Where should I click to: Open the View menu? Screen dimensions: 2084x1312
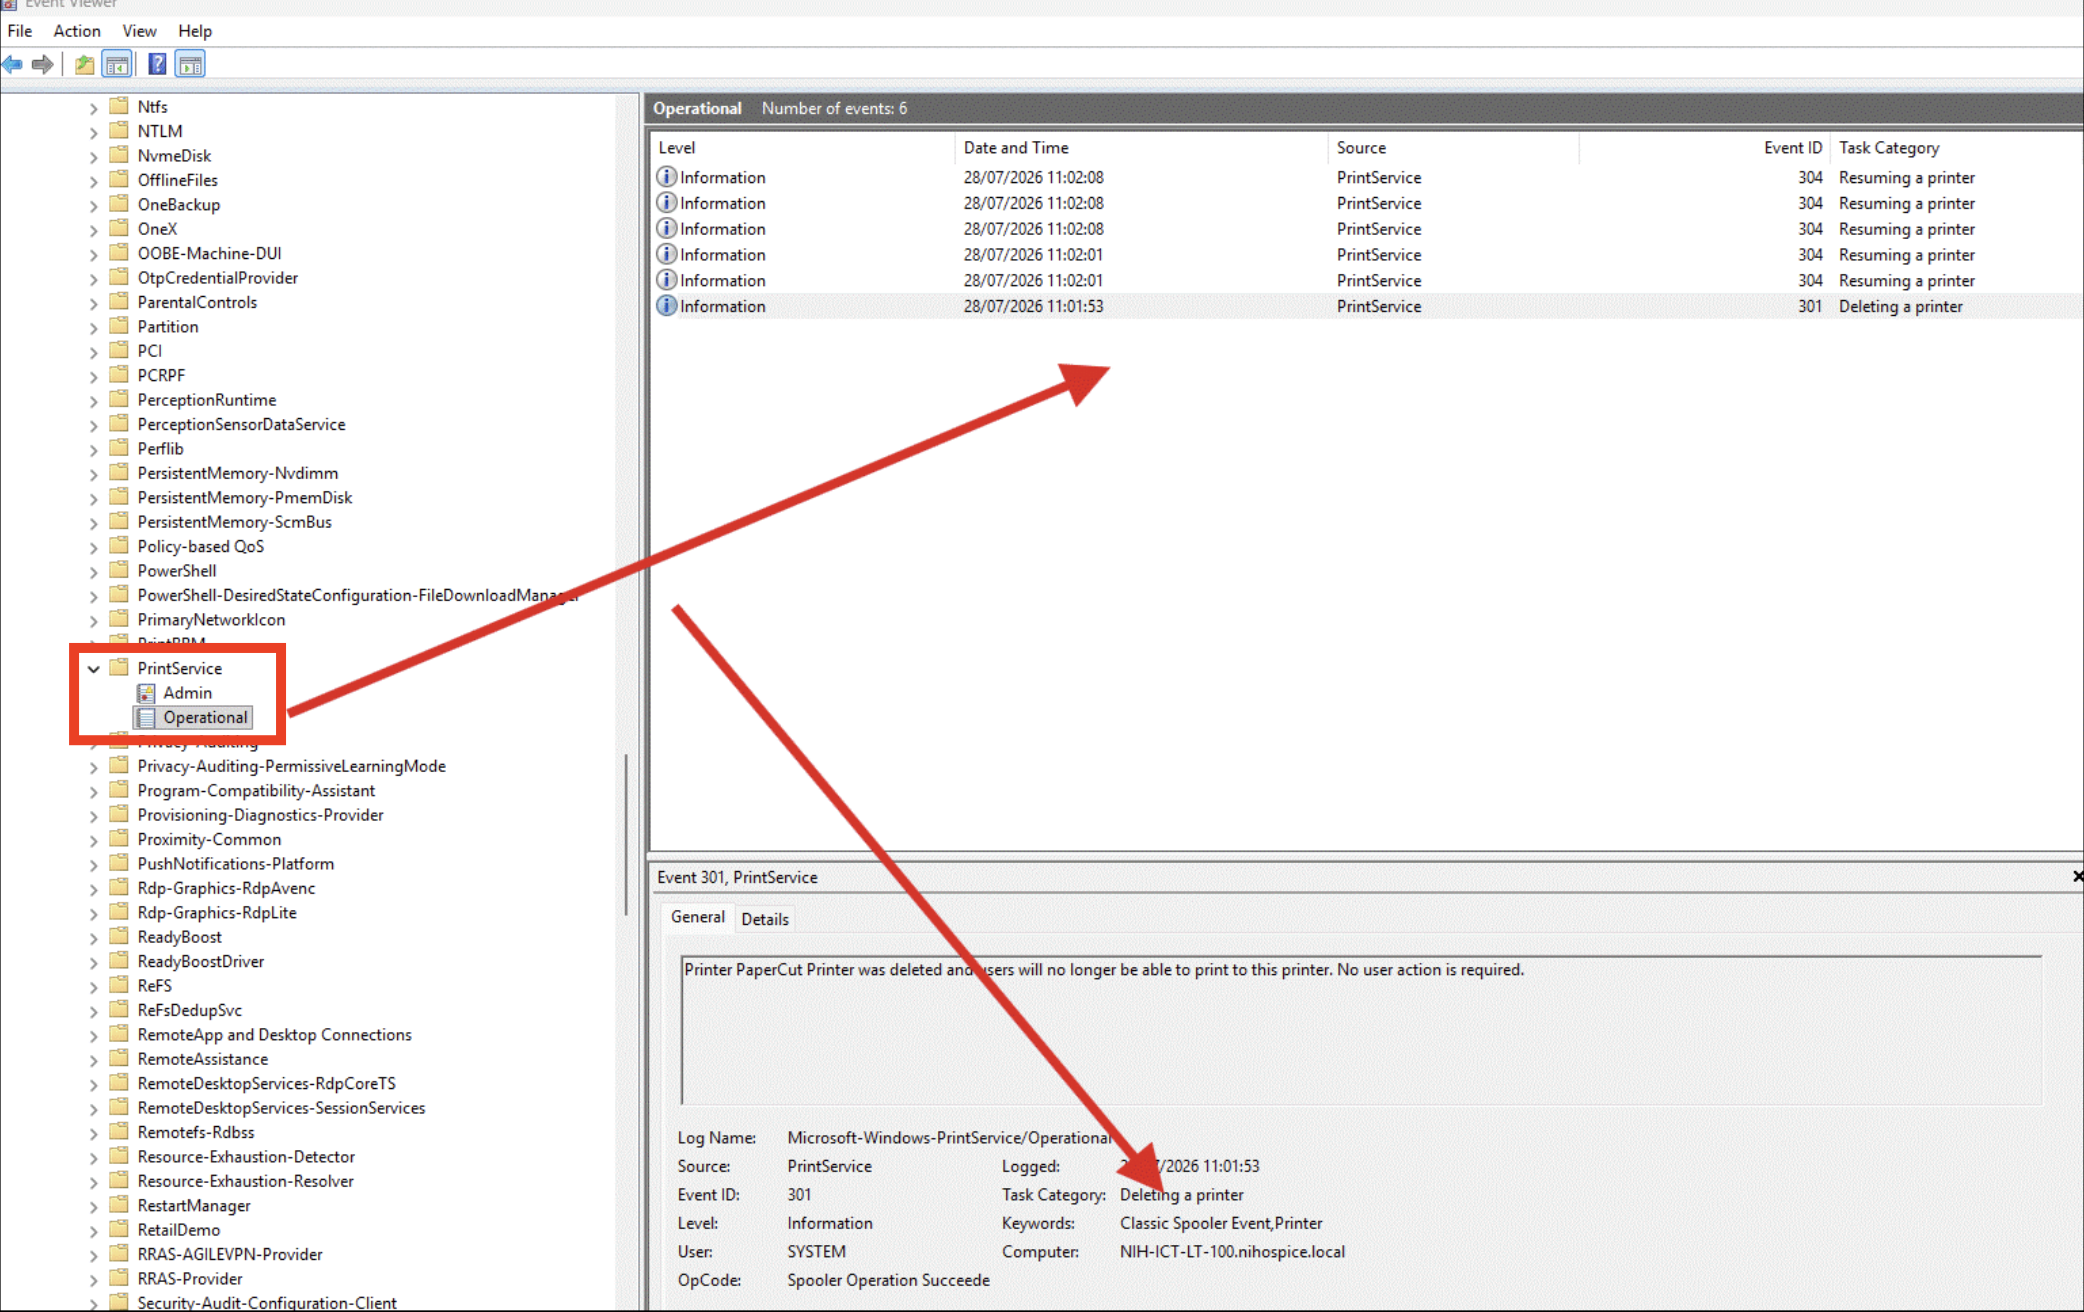[139, 31]
